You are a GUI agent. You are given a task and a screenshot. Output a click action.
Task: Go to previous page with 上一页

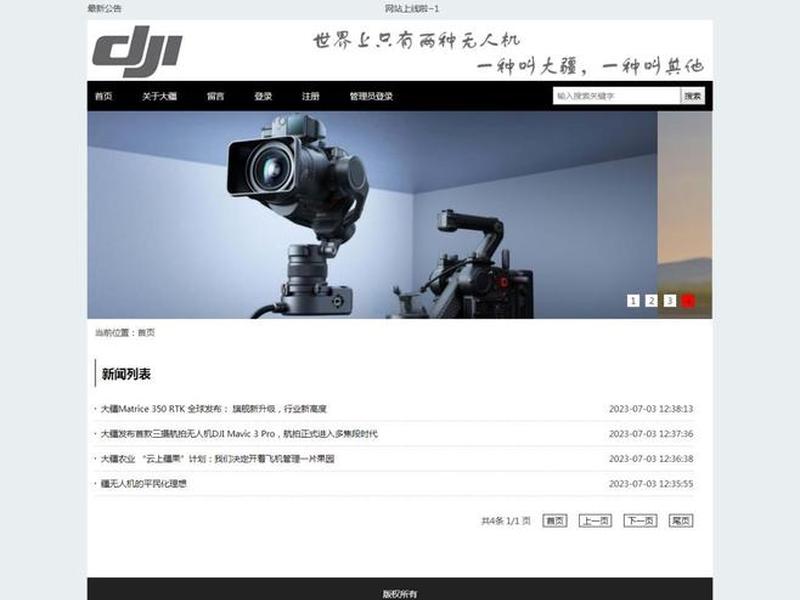pyautogui.click(x=595, y=521)
